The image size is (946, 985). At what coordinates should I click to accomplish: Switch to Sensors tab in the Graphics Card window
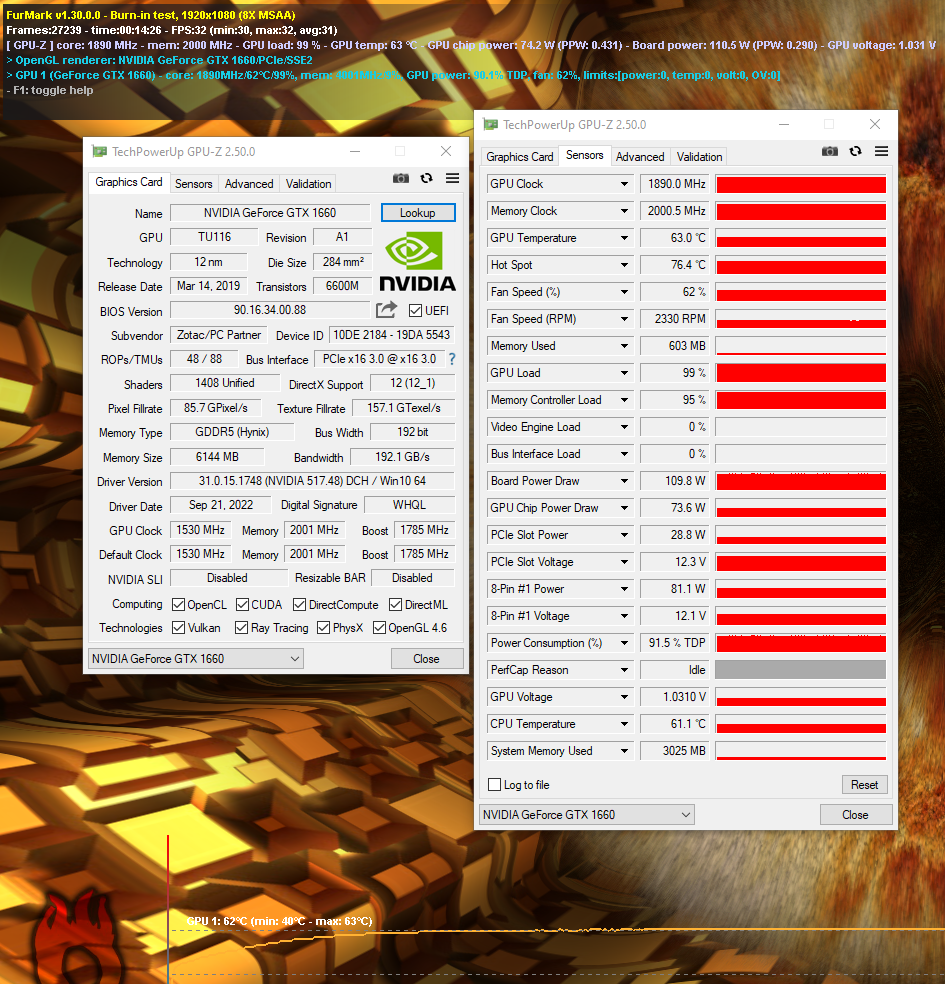(x=193, y=183)
